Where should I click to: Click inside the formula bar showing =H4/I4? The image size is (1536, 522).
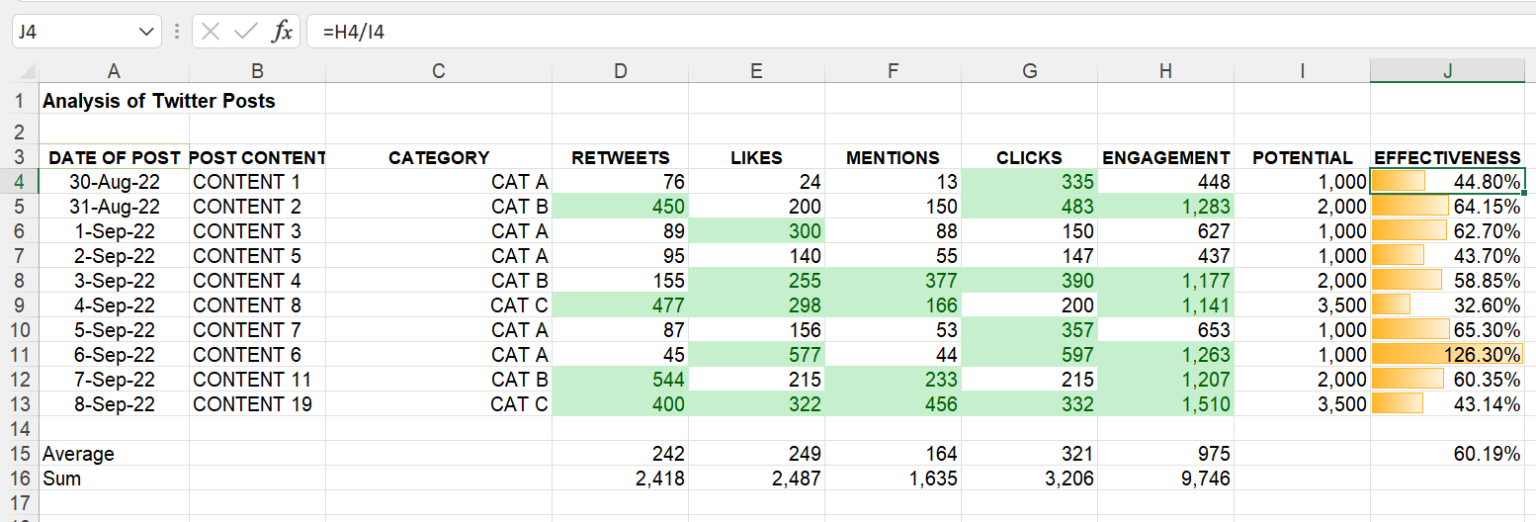(900, 32)
